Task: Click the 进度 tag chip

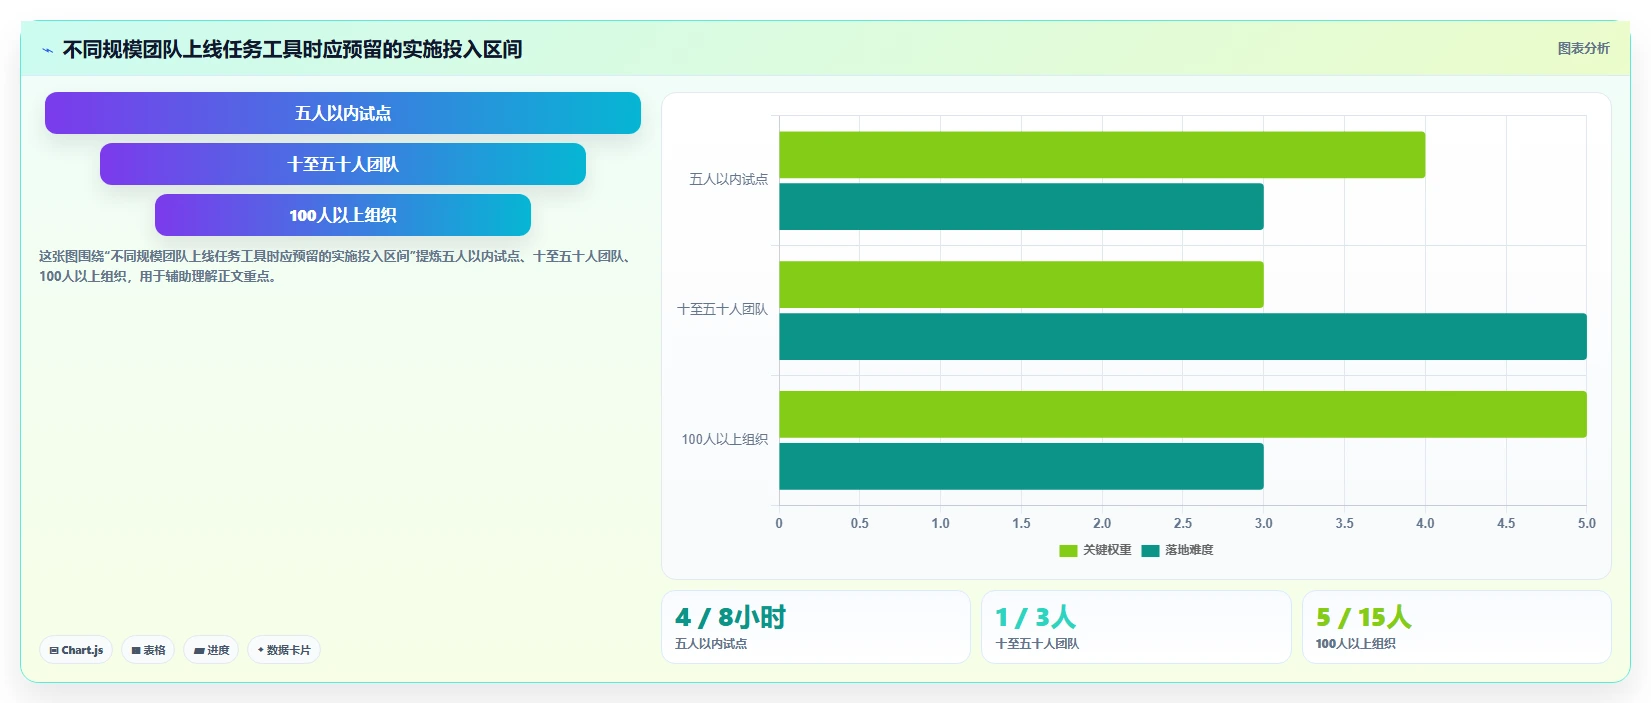Action: [x=211, y=650]
